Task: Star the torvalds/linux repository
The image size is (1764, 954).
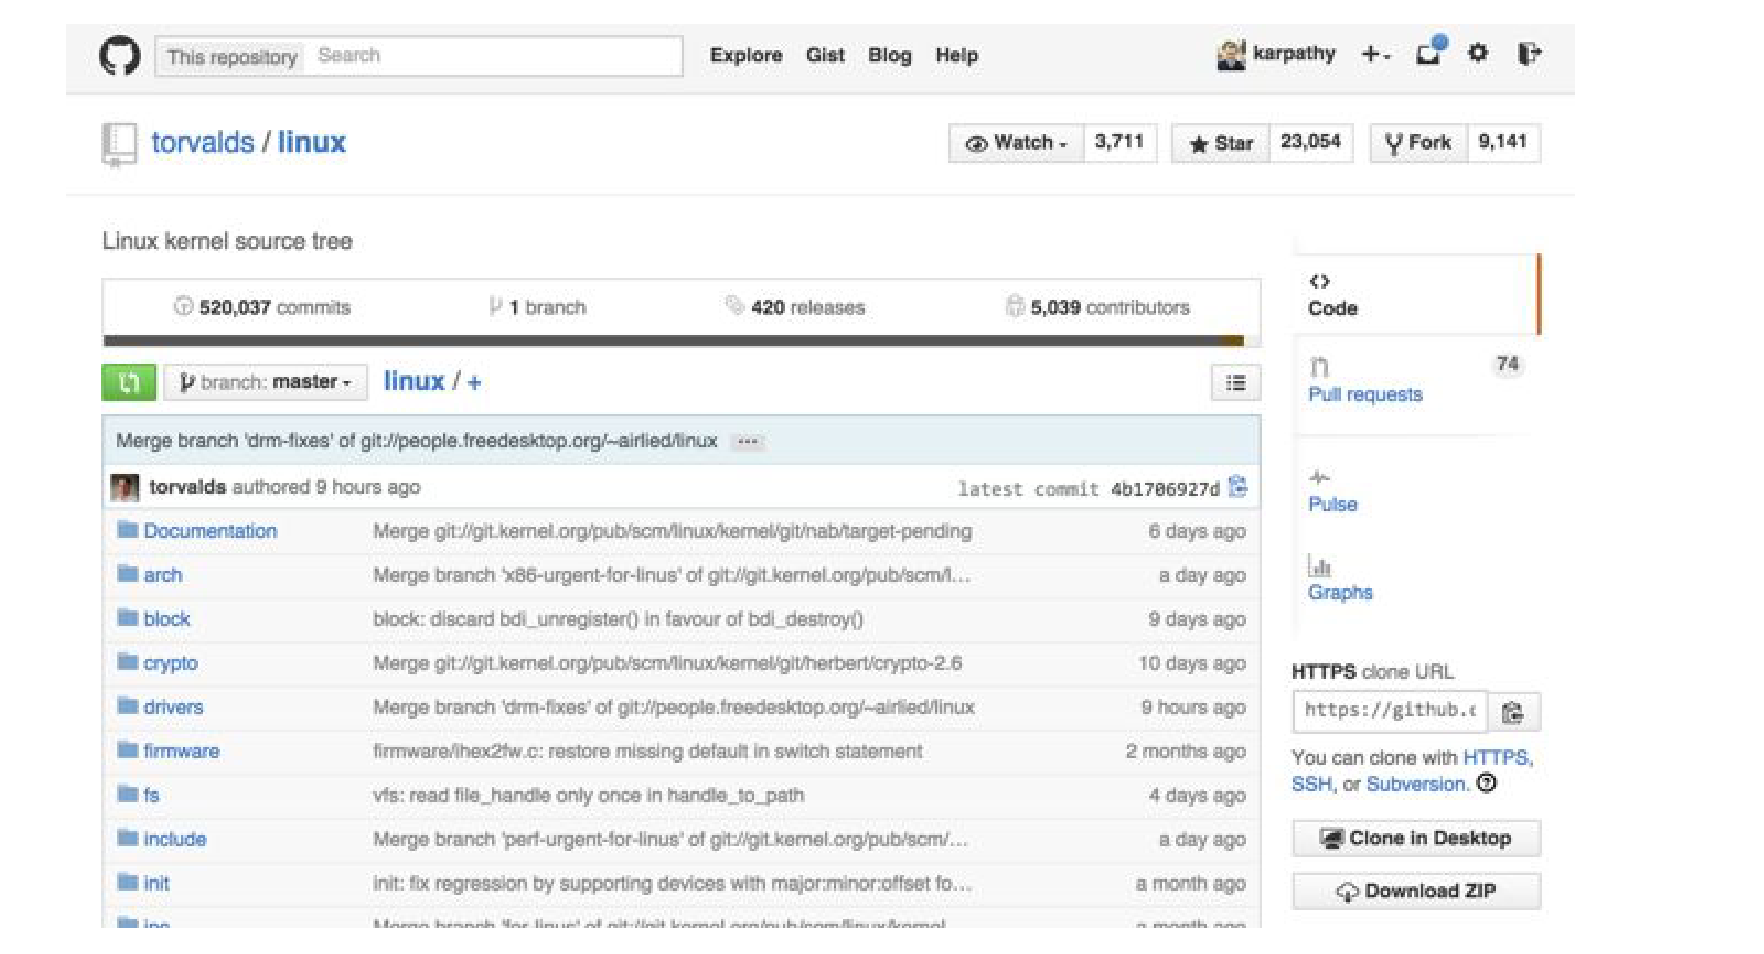Action: pos(1221,143)
